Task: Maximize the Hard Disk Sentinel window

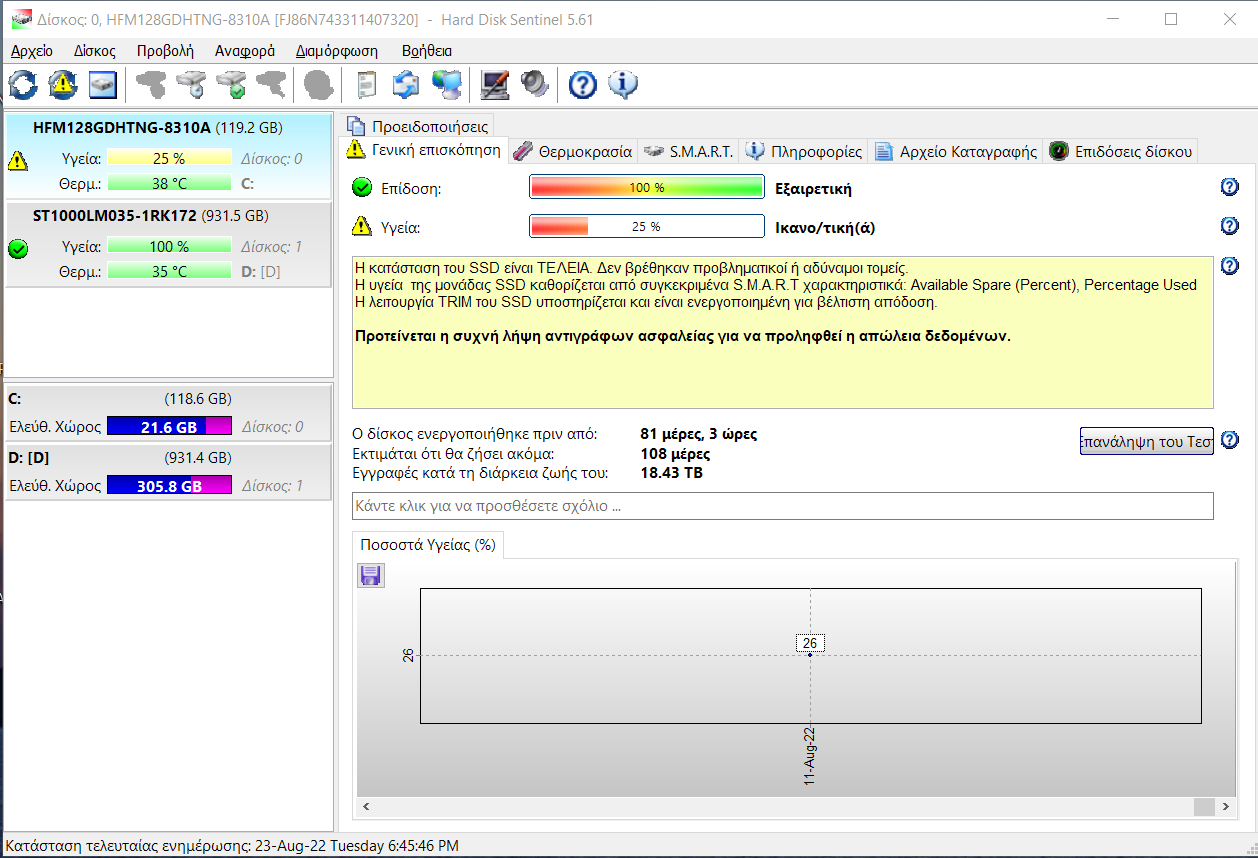Action: pos(1171,19)
